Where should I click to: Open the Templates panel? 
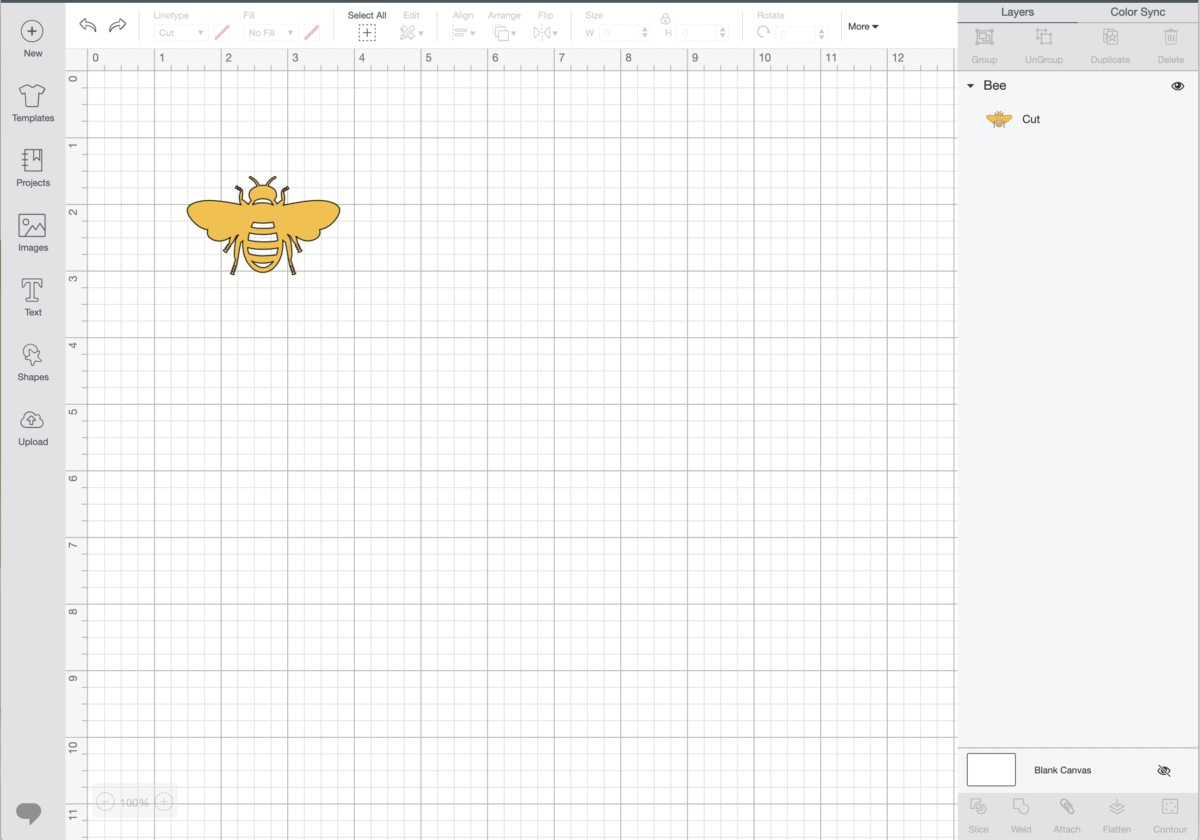(x=32, y=103)
